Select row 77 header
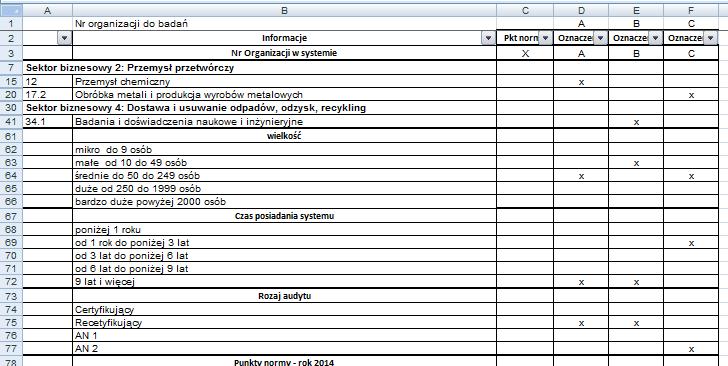Viewport: 728px width, 366px height. (11, 349)
